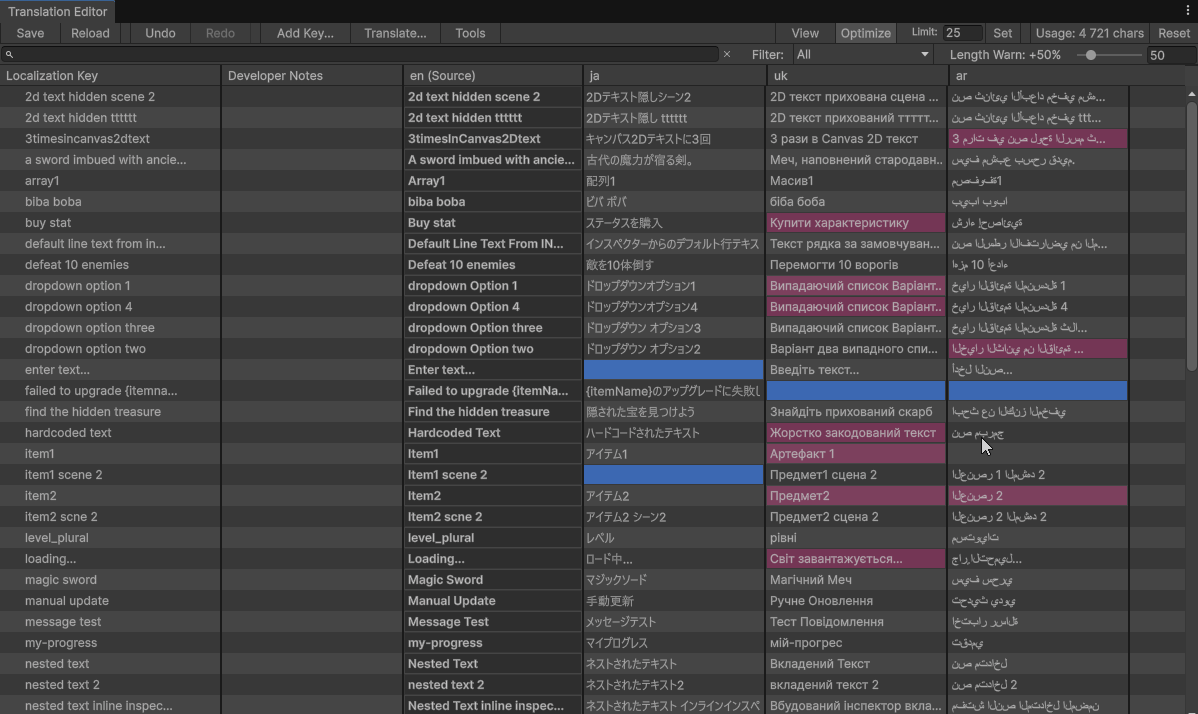This screenshot has height=714, width=1198.
Task: Select the magic sword localization key row
Action: pos(60,579)
